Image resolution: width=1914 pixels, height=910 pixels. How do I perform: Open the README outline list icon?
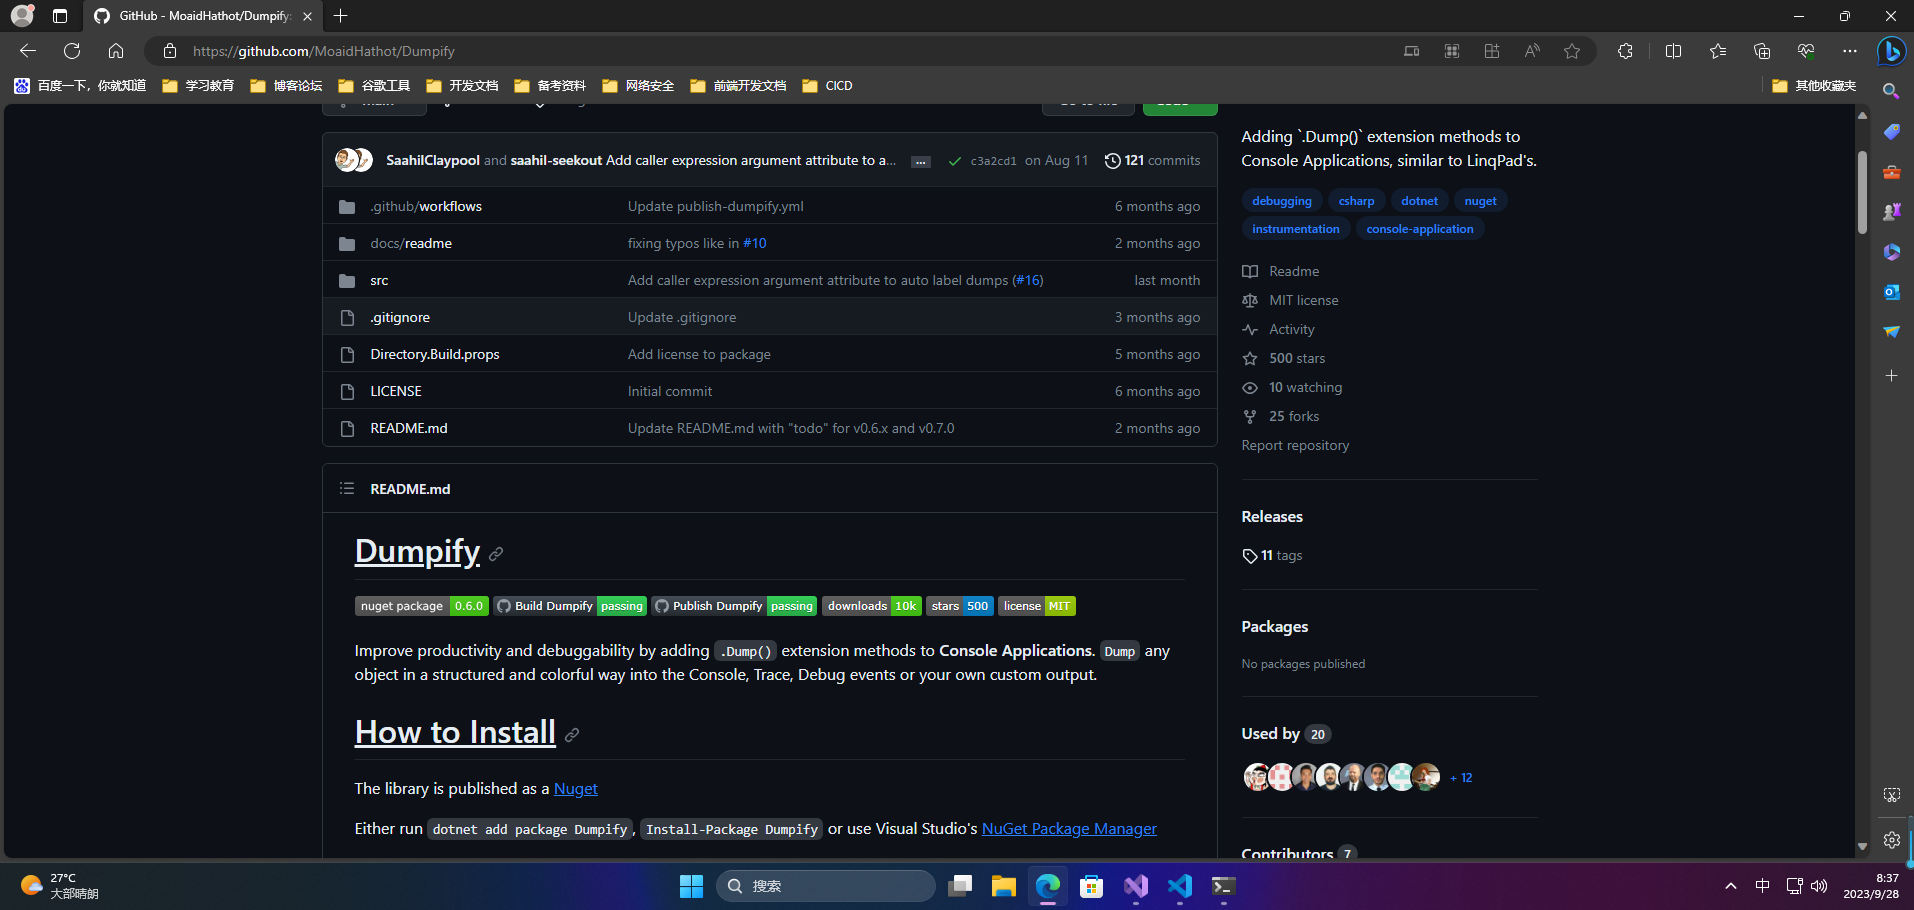[x=347, y=489]
